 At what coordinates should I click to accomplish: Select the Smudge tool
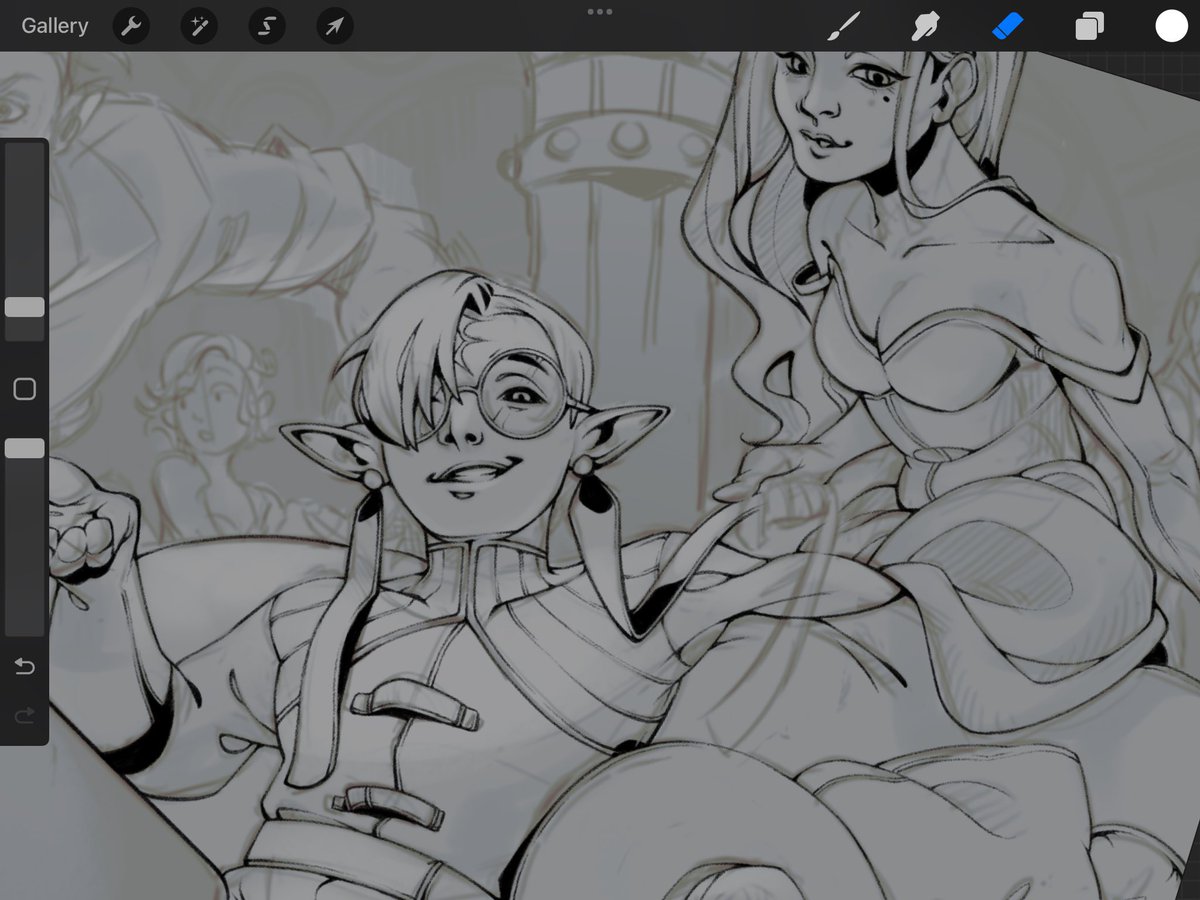(926, 26)
